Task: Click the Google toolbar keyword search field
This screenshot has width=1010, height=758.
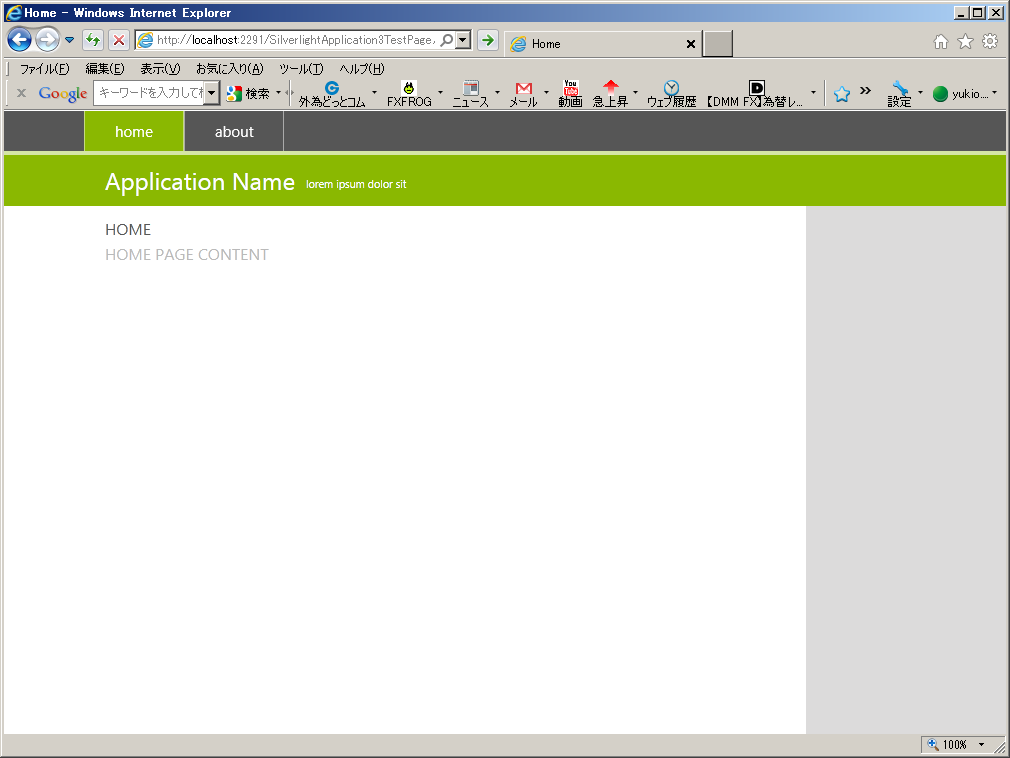Action: click(149, 93)
